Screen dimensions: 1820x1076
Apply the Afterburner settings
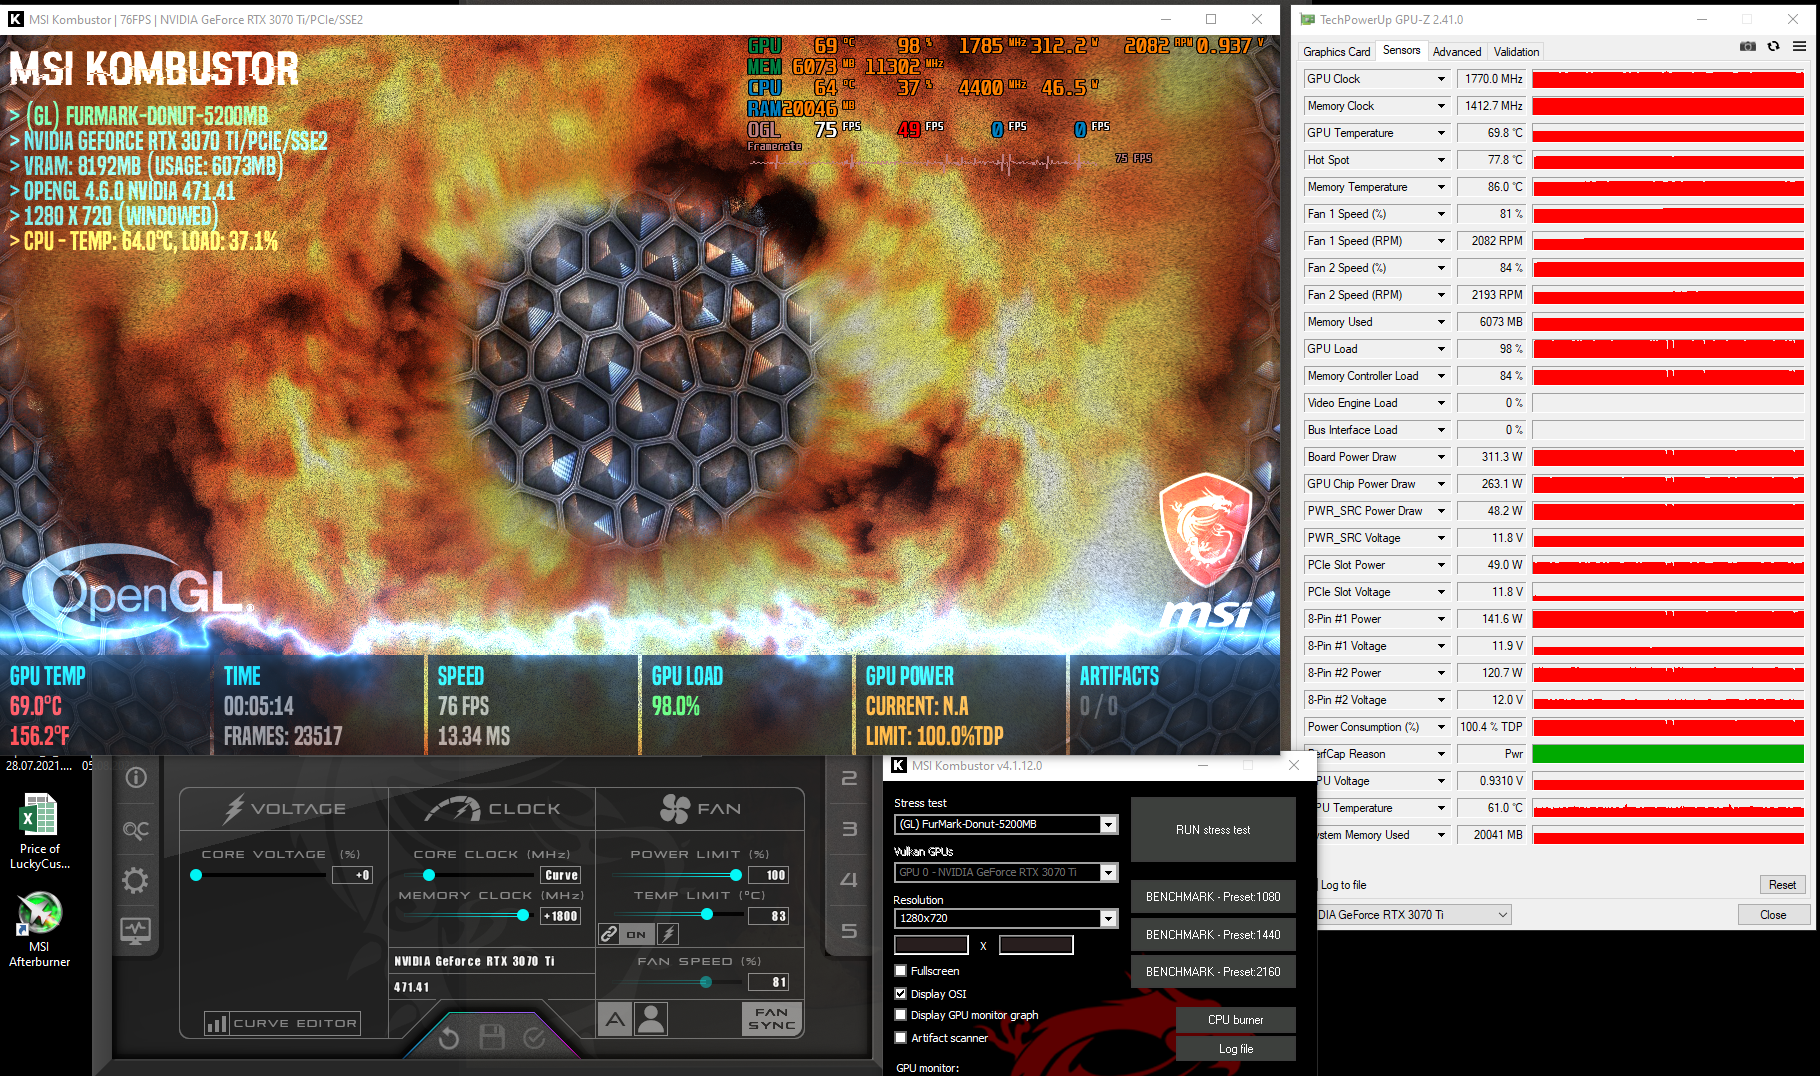click(534, 1039)
